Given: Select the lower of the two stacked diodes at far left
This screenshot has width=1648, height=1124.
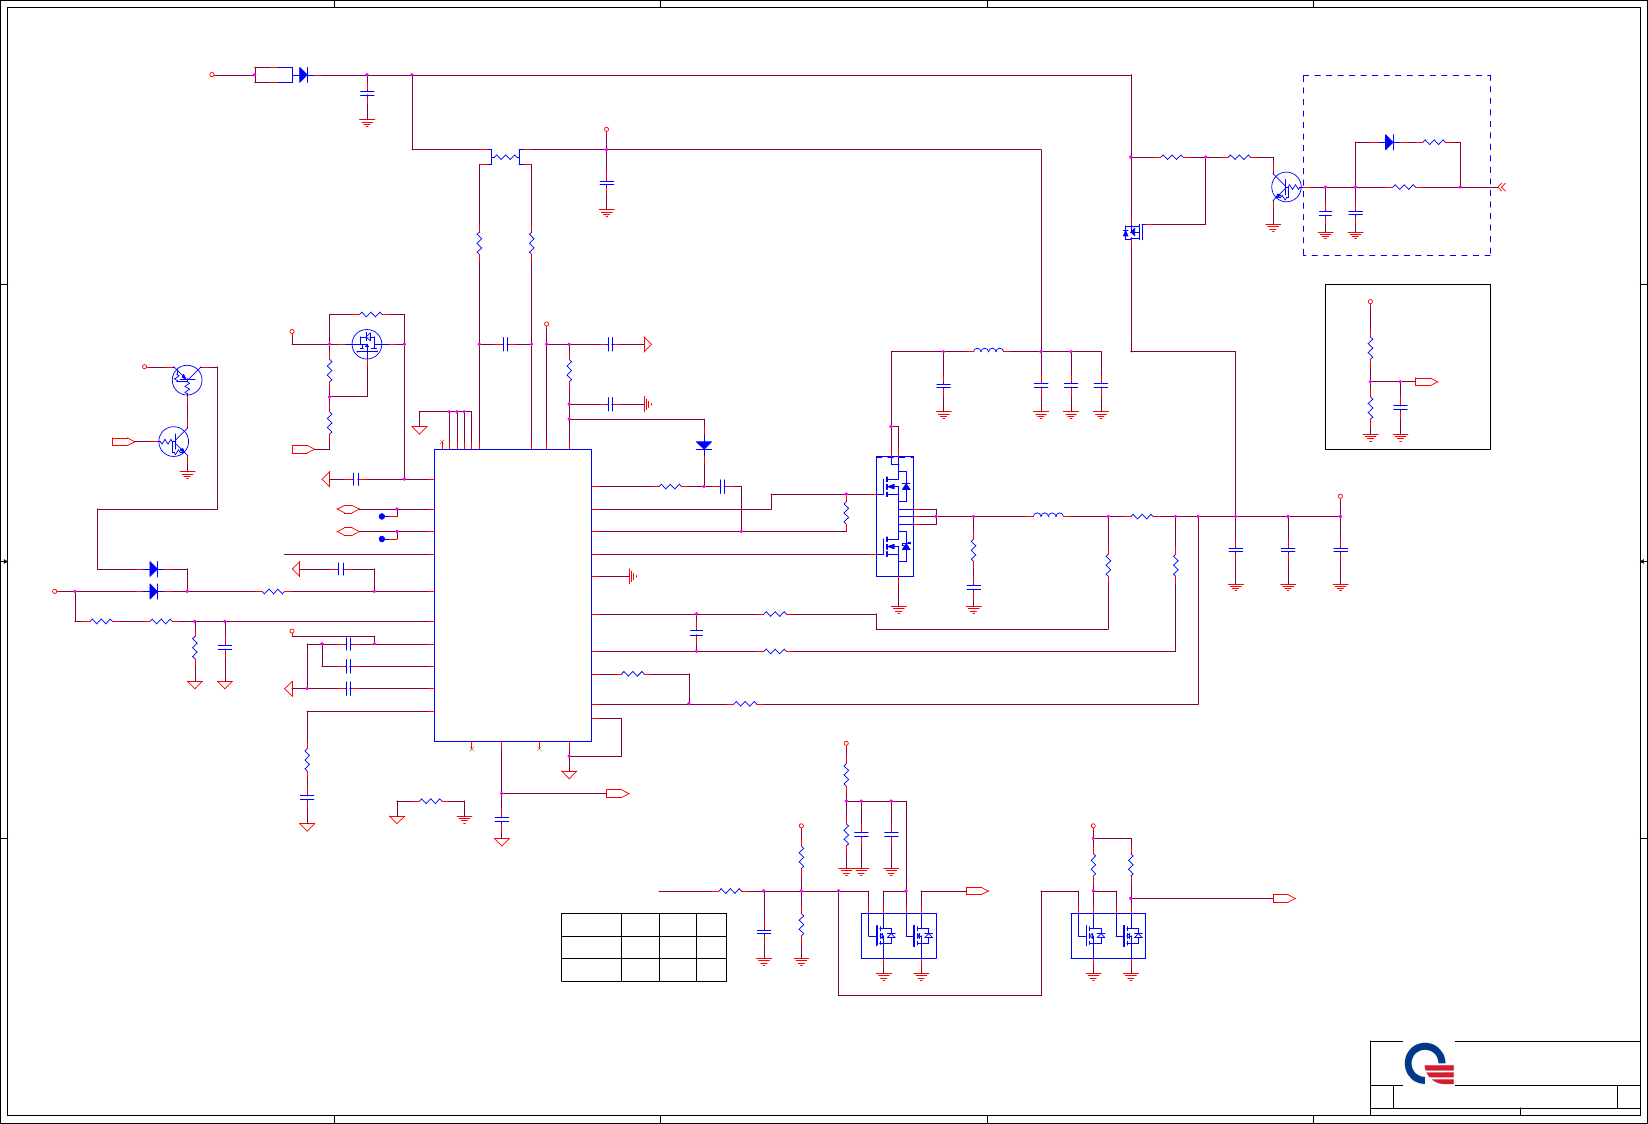Looking at the screenshot, I should [153, 592].
